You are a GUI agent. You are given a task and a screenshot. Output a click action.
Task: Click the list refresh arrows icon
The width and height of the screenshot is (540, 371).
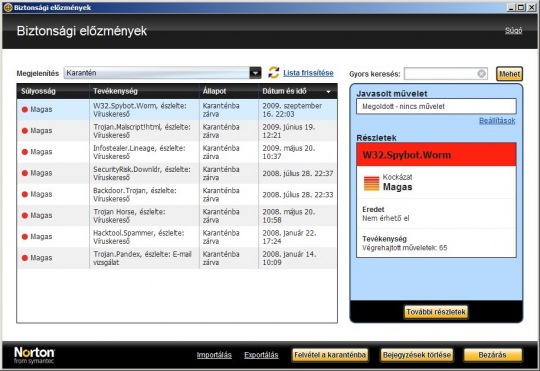tap(274, 72)
